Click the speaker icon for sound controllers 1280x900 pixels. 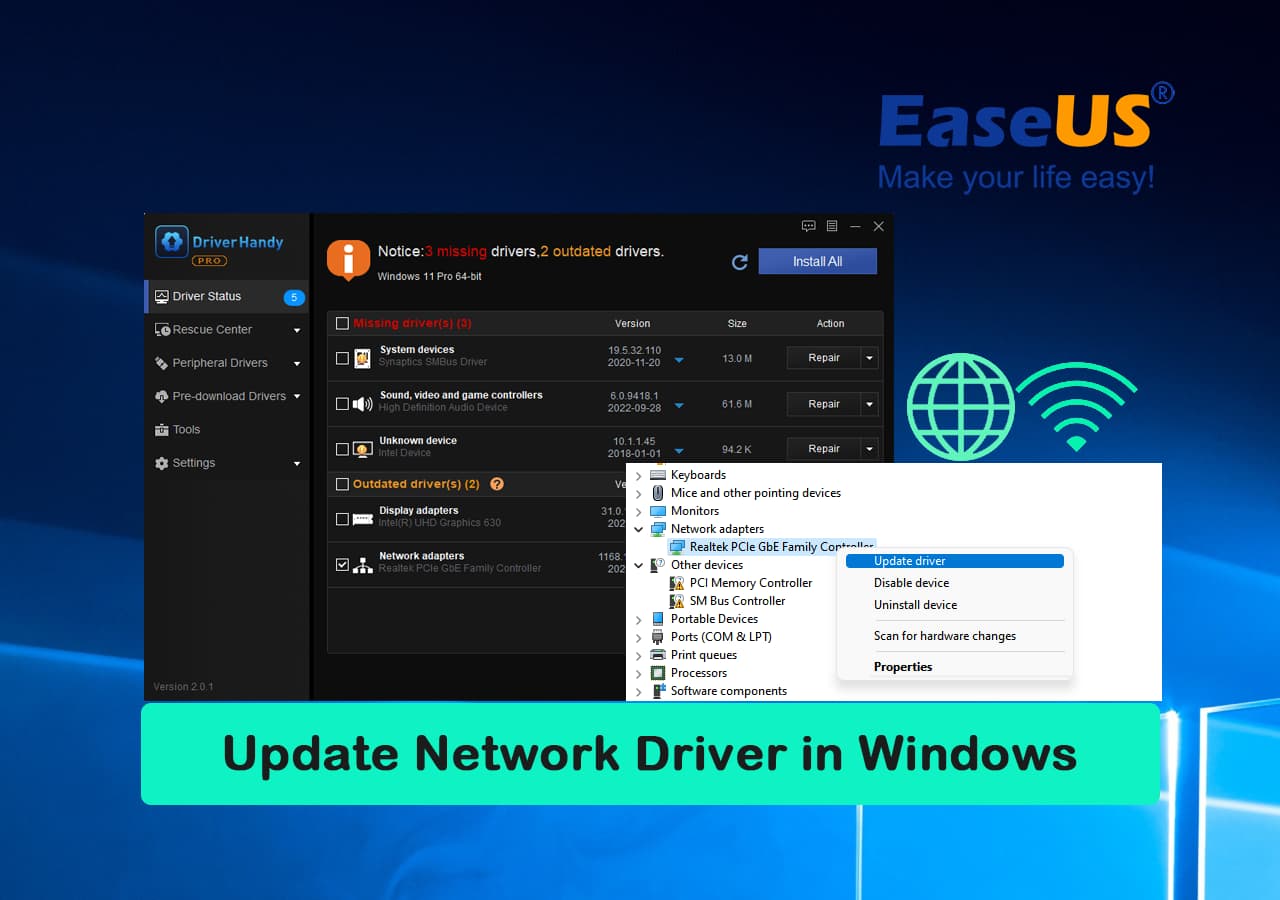[363, 404]
